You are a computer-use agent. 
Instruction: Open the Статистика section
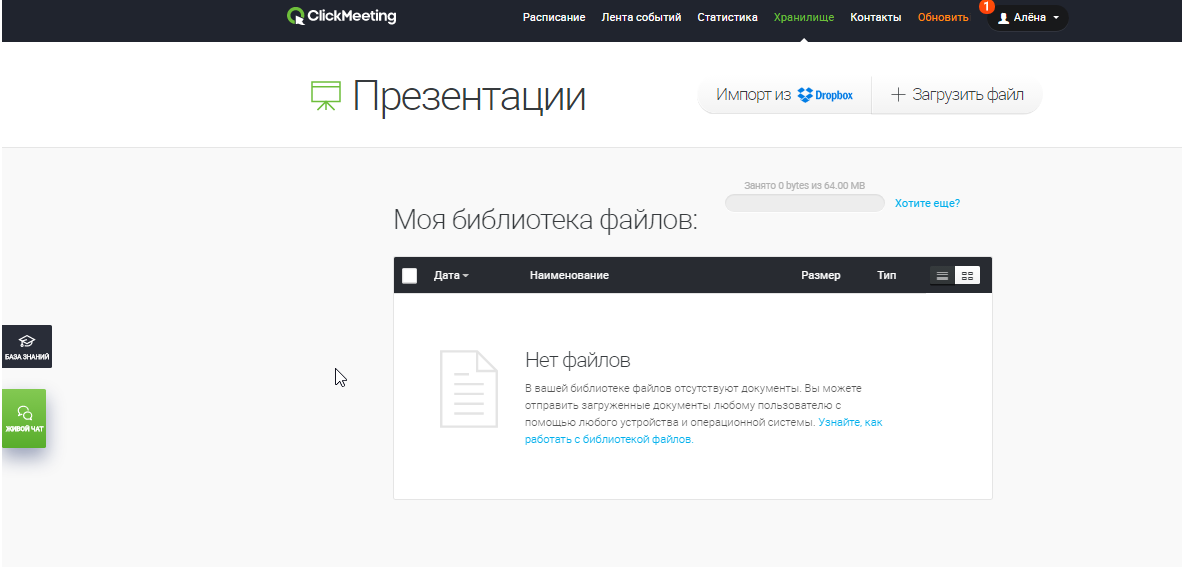coord(727,17)
